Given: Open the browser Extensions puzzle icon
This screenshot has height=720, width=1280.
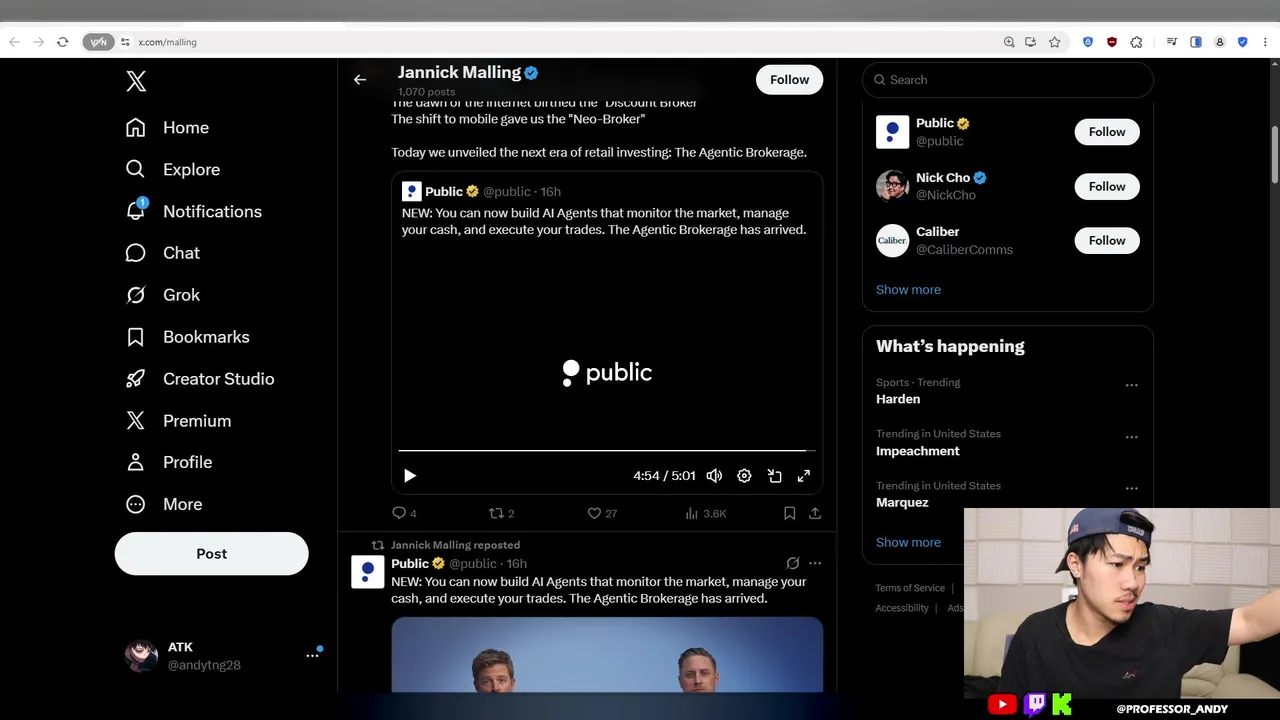Looking at the screenshot, I should tap(1136, 42).
